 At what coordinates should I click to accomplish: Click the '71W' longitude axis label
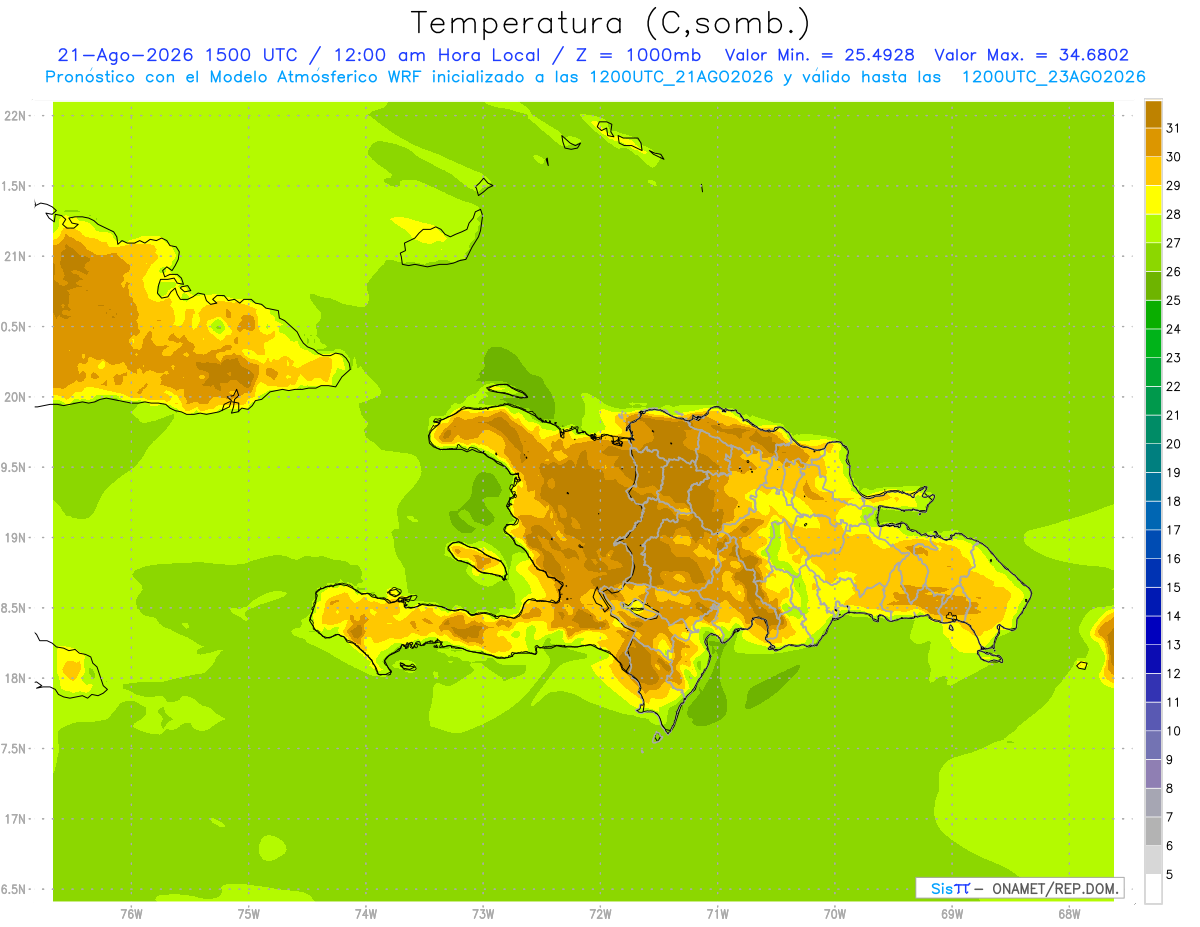click(717, 913)
